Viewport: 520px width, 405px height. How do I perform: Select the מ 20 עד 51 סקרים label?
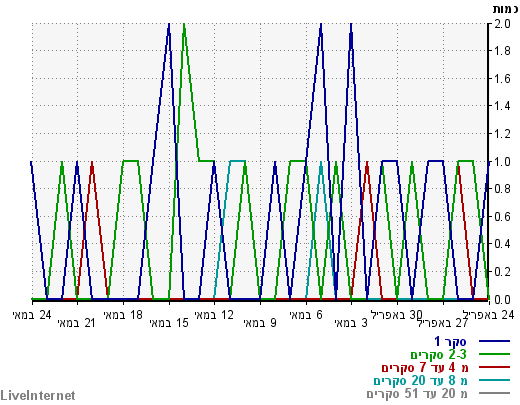click(417, 394)
